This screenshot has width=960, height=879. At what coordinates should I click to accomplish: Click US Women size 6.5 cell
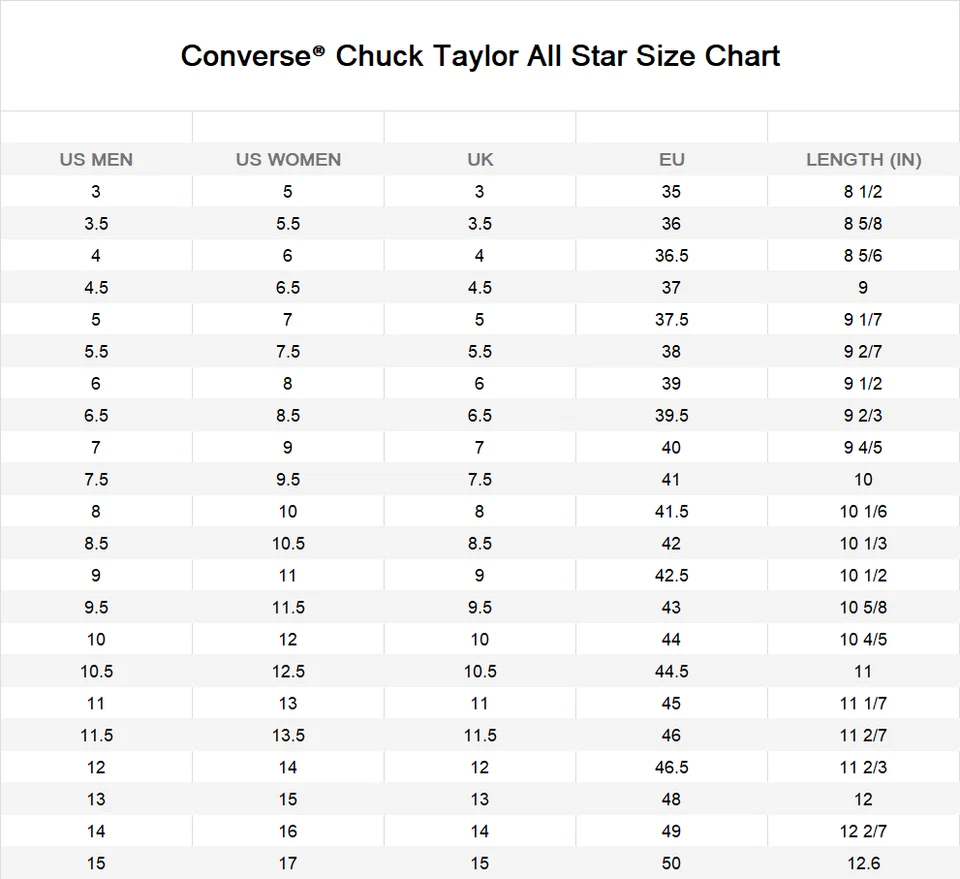[x=288, y=288]
